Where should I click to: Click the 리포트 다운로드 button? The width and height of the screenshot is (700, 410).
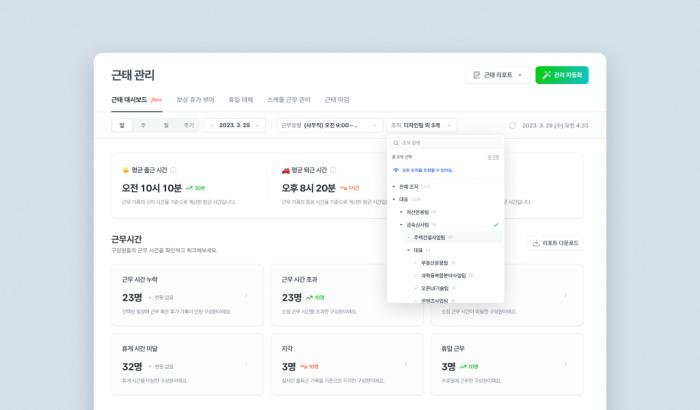555,243
